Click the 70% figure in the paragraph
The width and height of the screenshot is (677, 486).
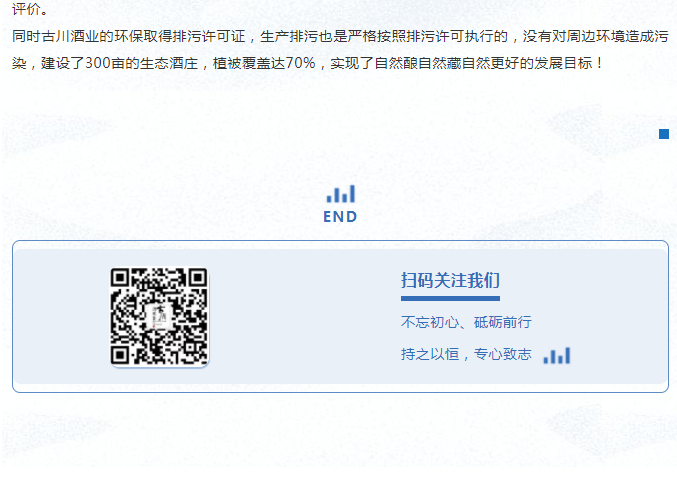300,63
